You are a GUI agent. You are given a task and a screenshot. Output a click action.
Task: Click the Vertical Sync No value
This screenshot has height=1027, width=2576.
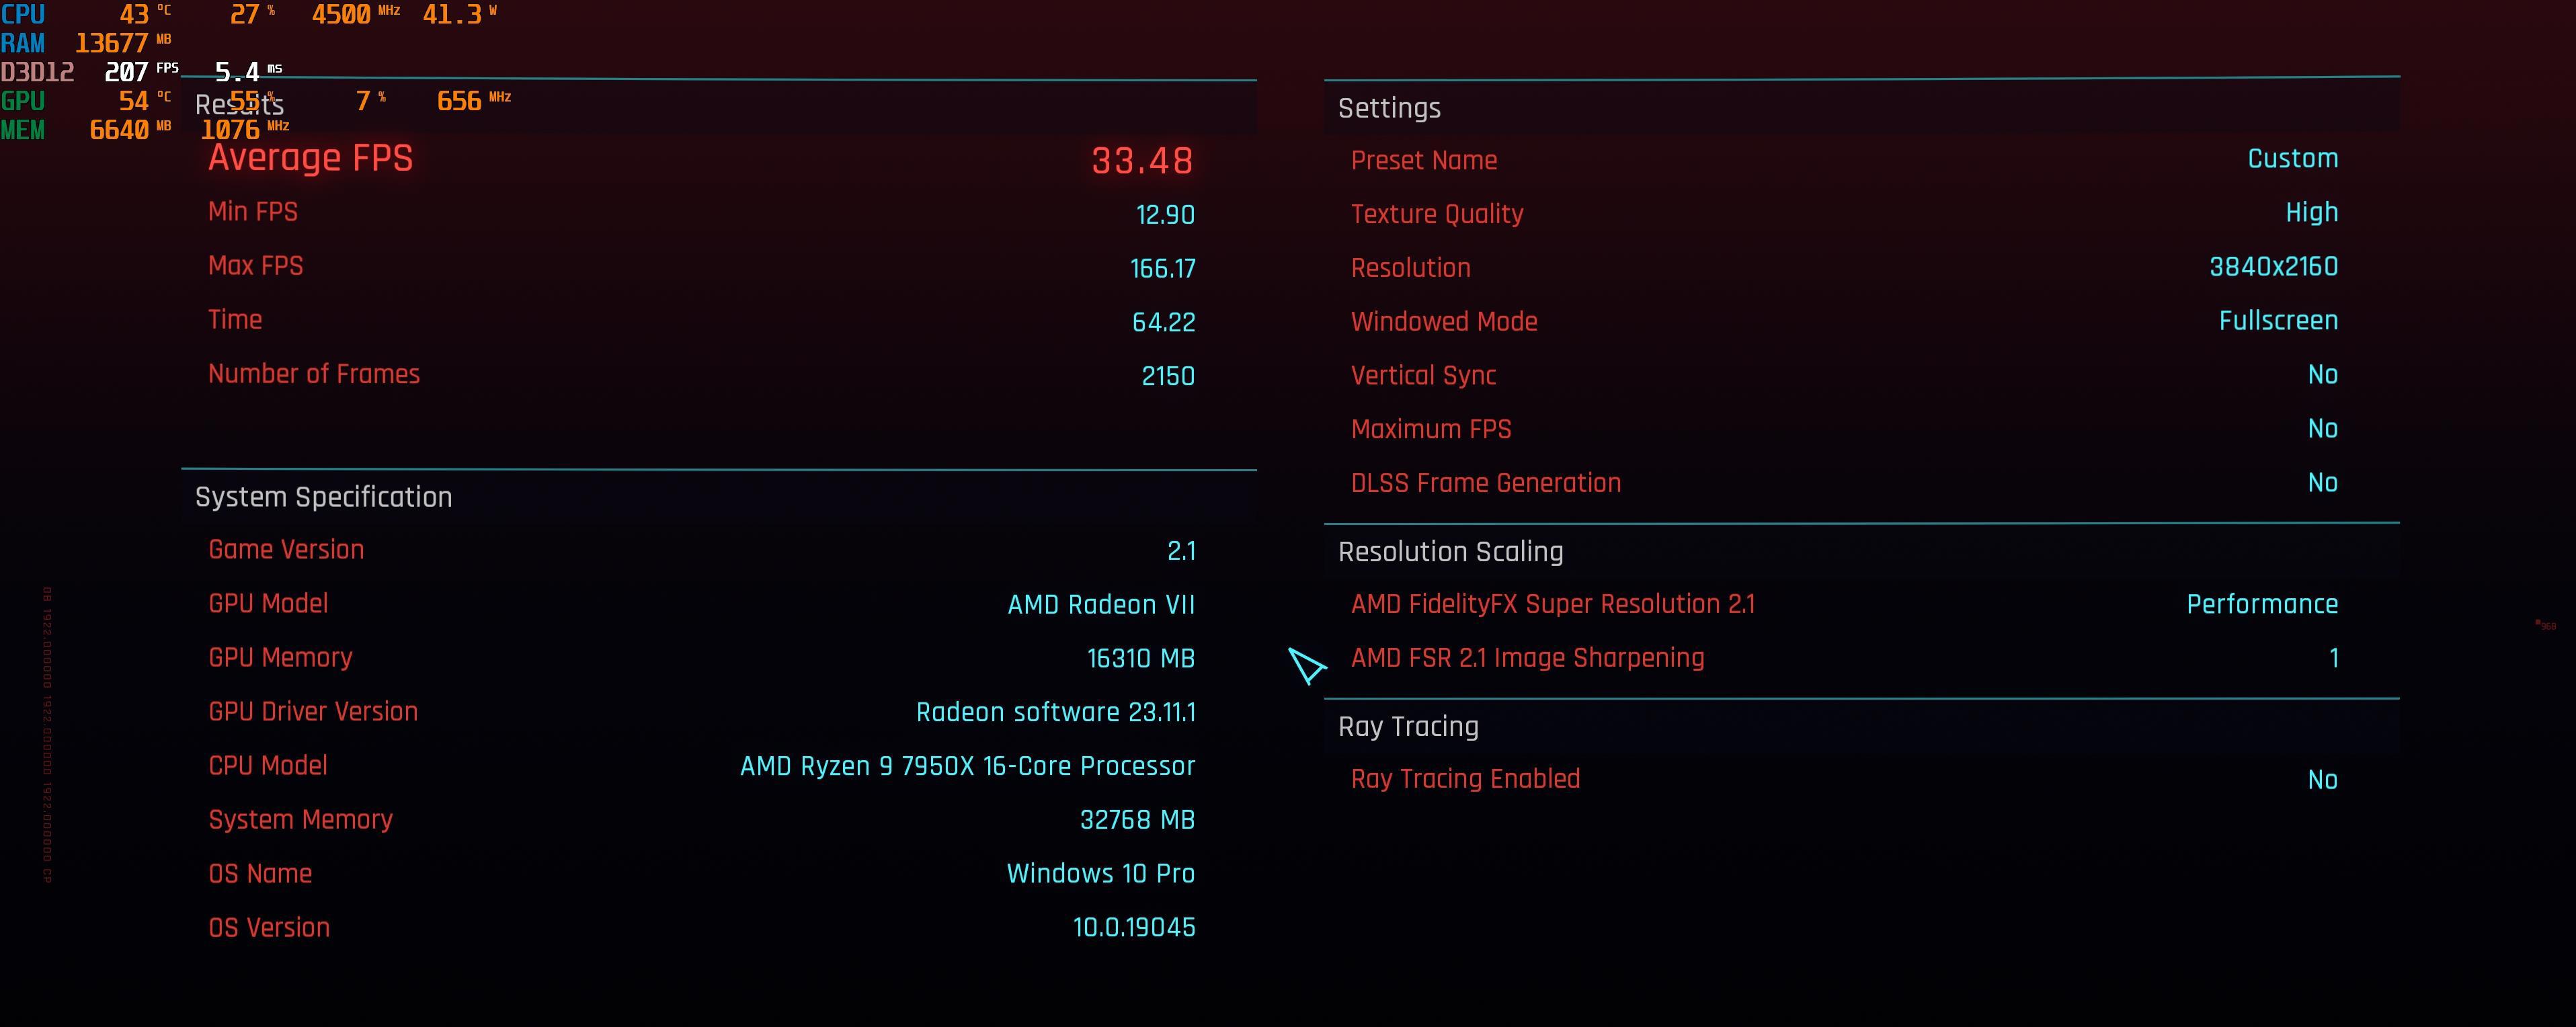pyautogui.click(x=2322, y=375)
